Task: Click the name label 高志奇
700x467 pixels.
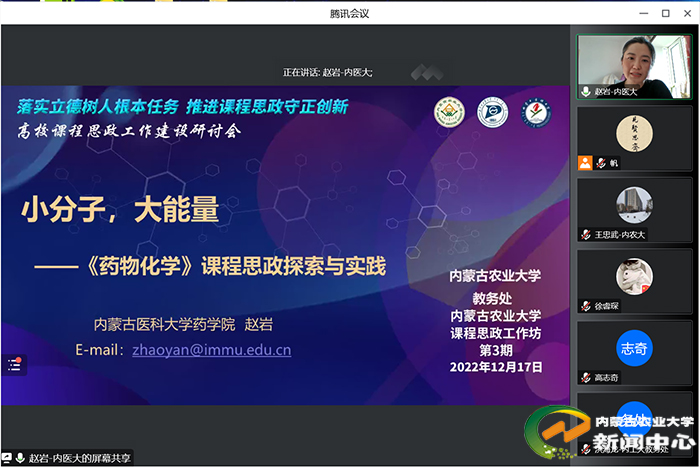Action: pyautogui.click(x=606, y=378)
